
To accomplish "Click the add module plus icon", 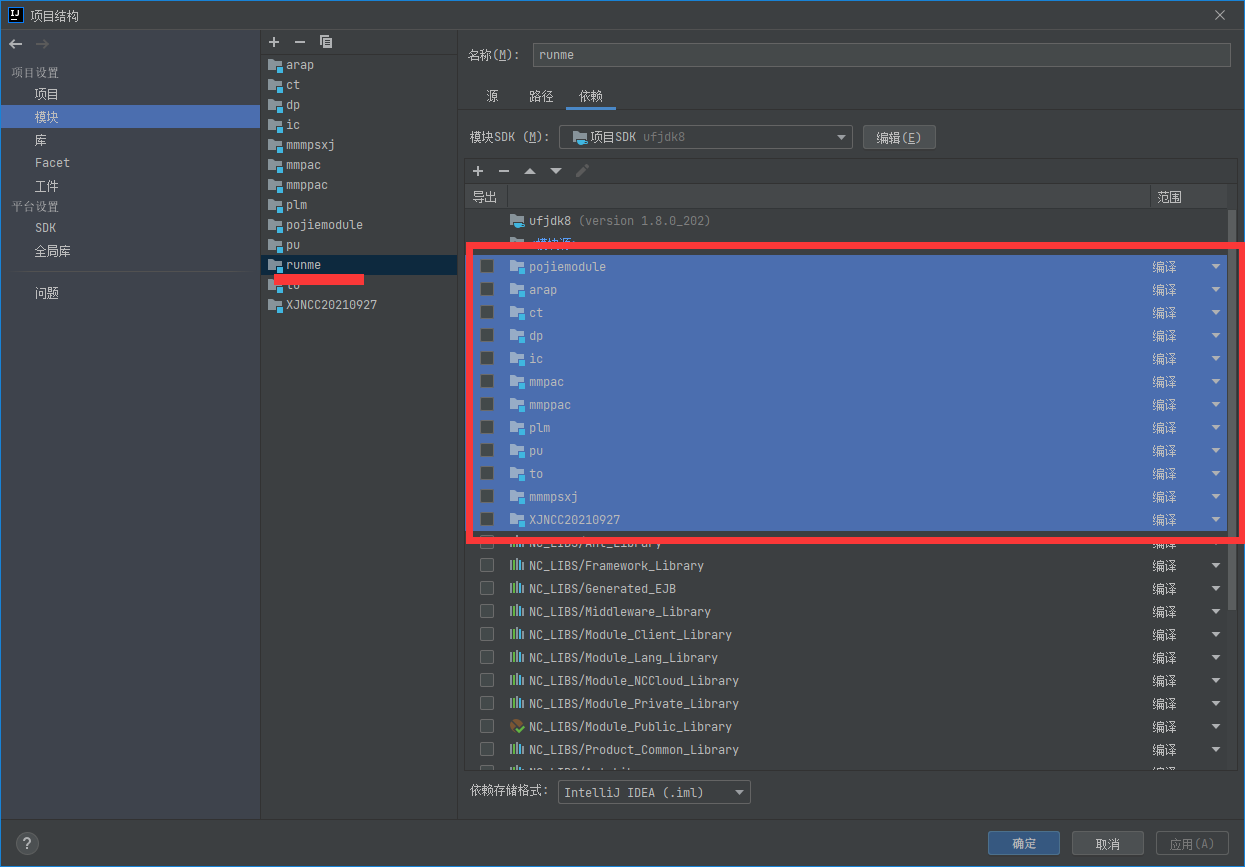I will click(x=274, y=42).
